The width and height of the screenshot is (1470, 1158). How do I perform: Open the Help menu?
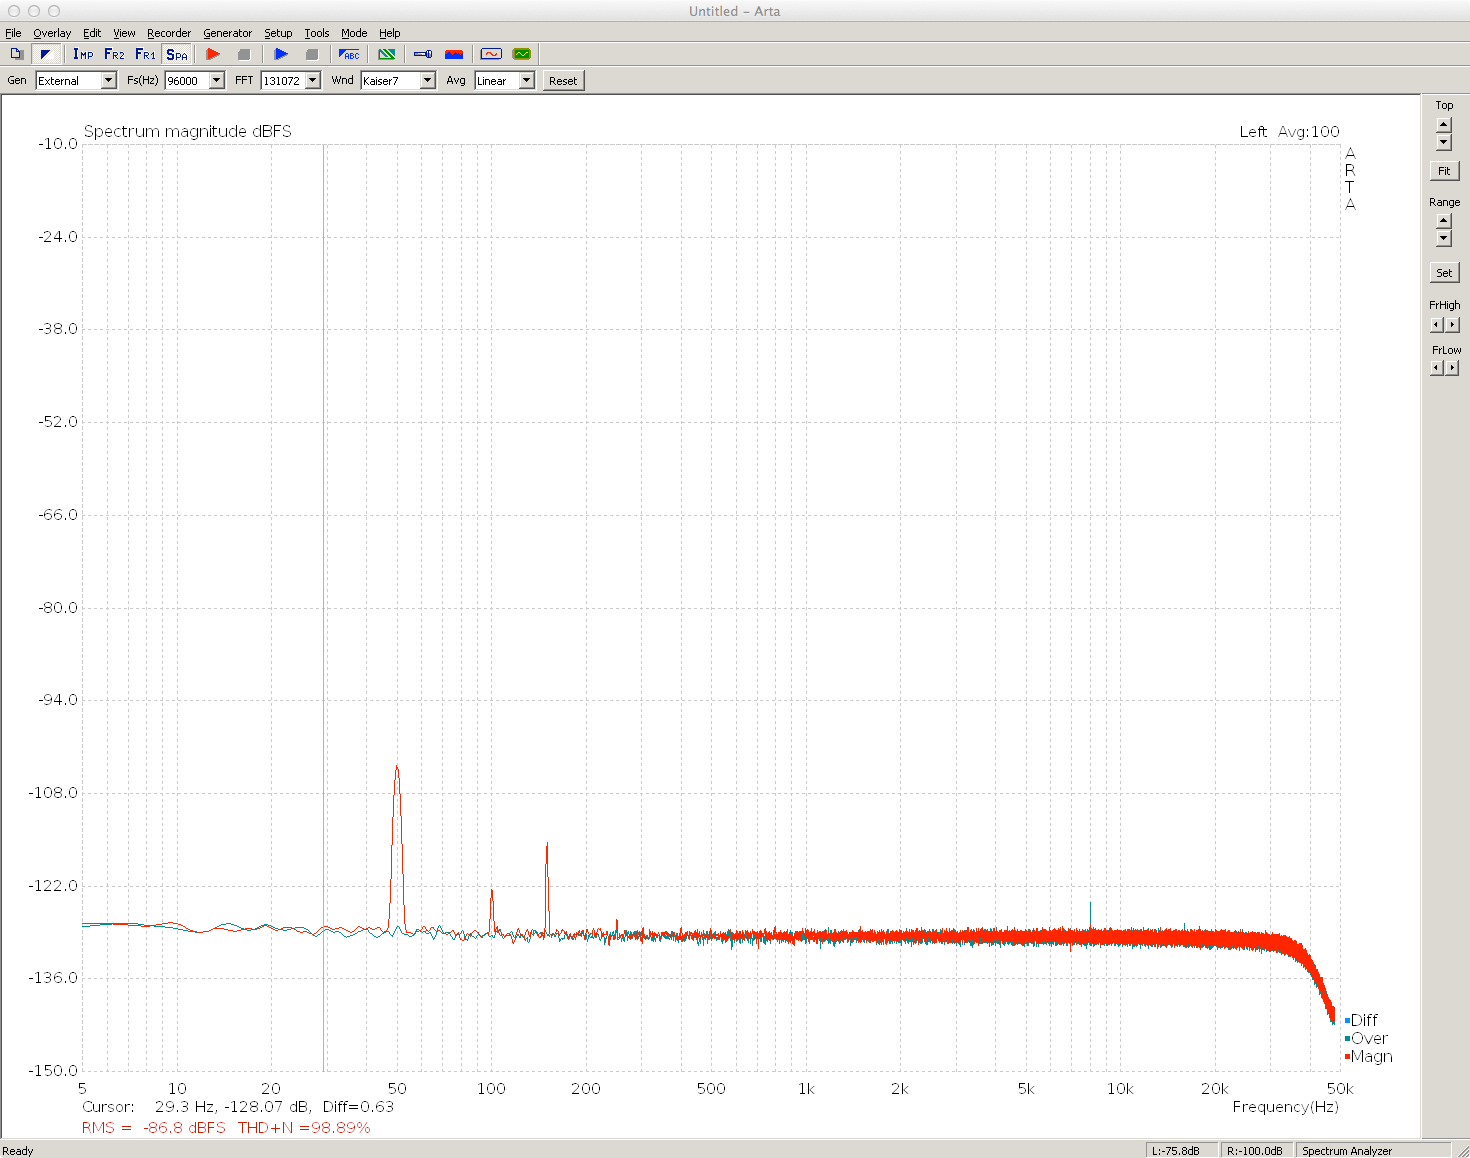tap(390, 33)
